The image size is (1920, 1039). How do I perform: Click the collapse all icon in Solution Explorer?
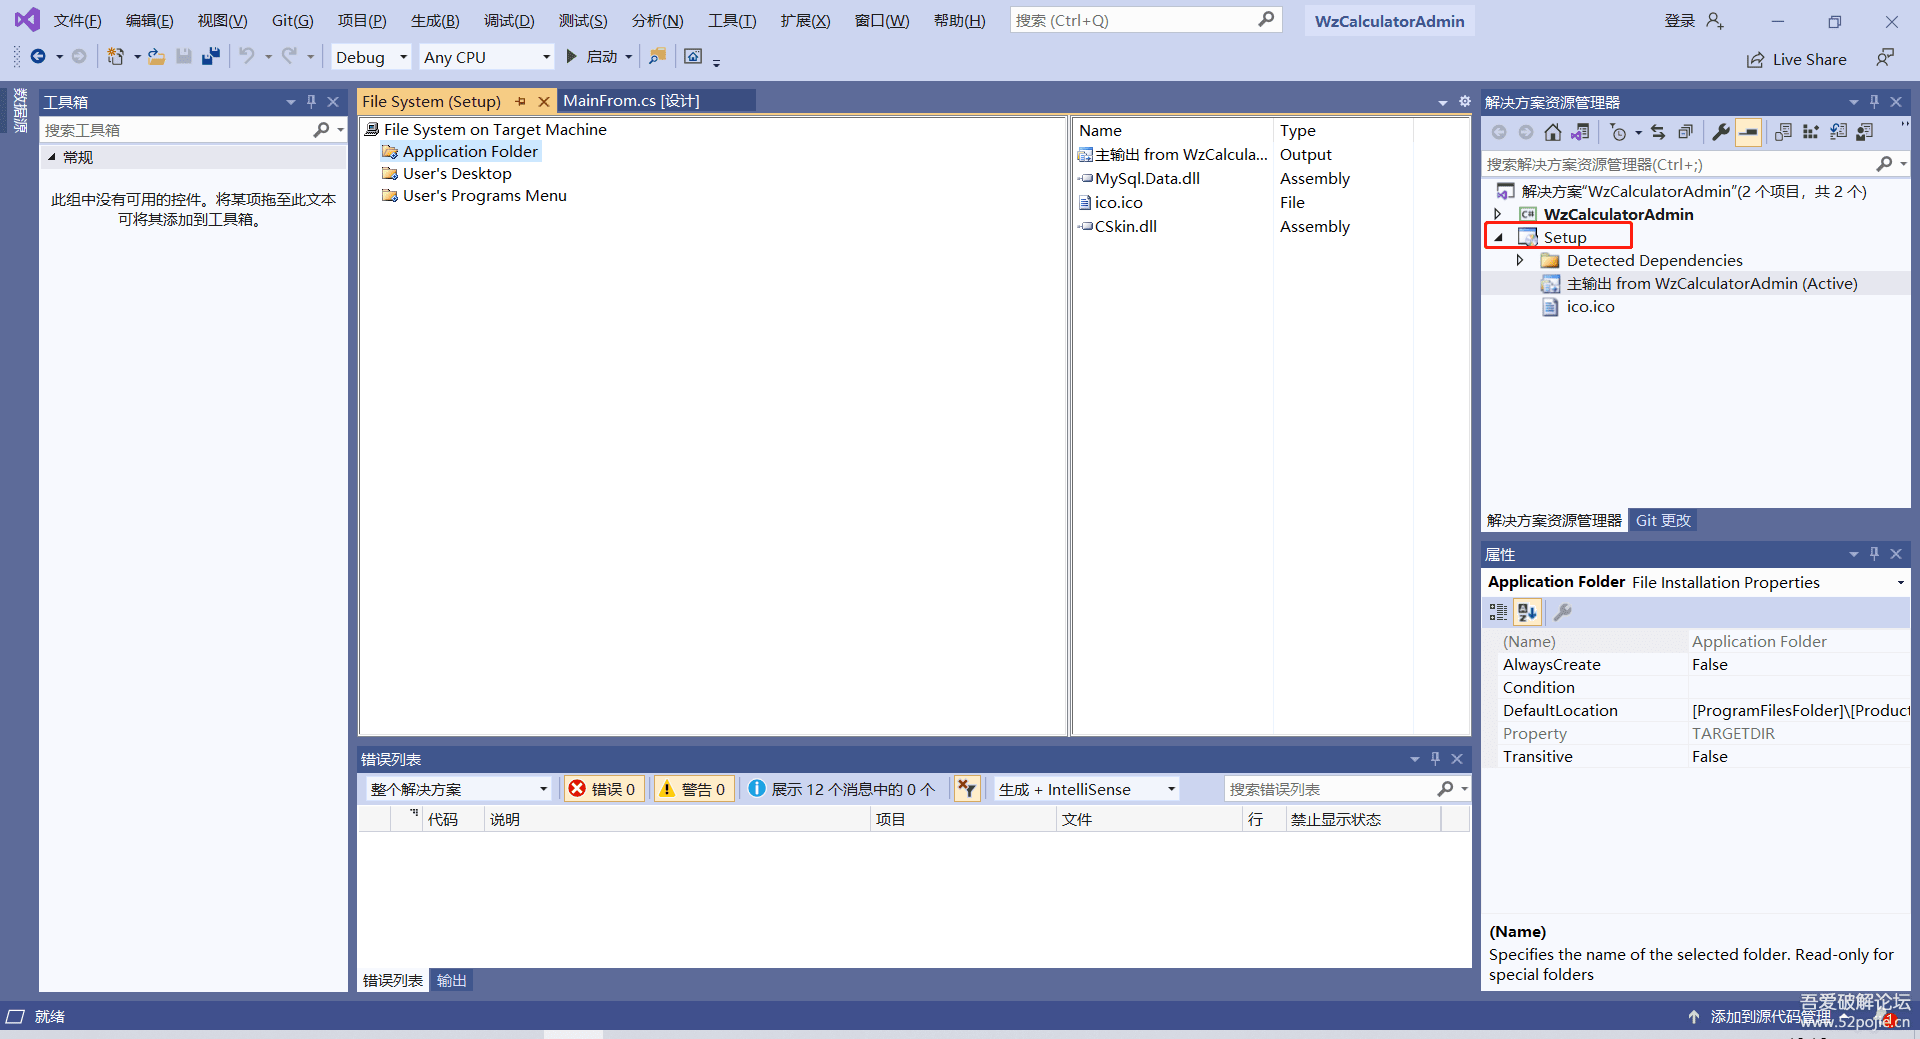(x=1686, y=132)
